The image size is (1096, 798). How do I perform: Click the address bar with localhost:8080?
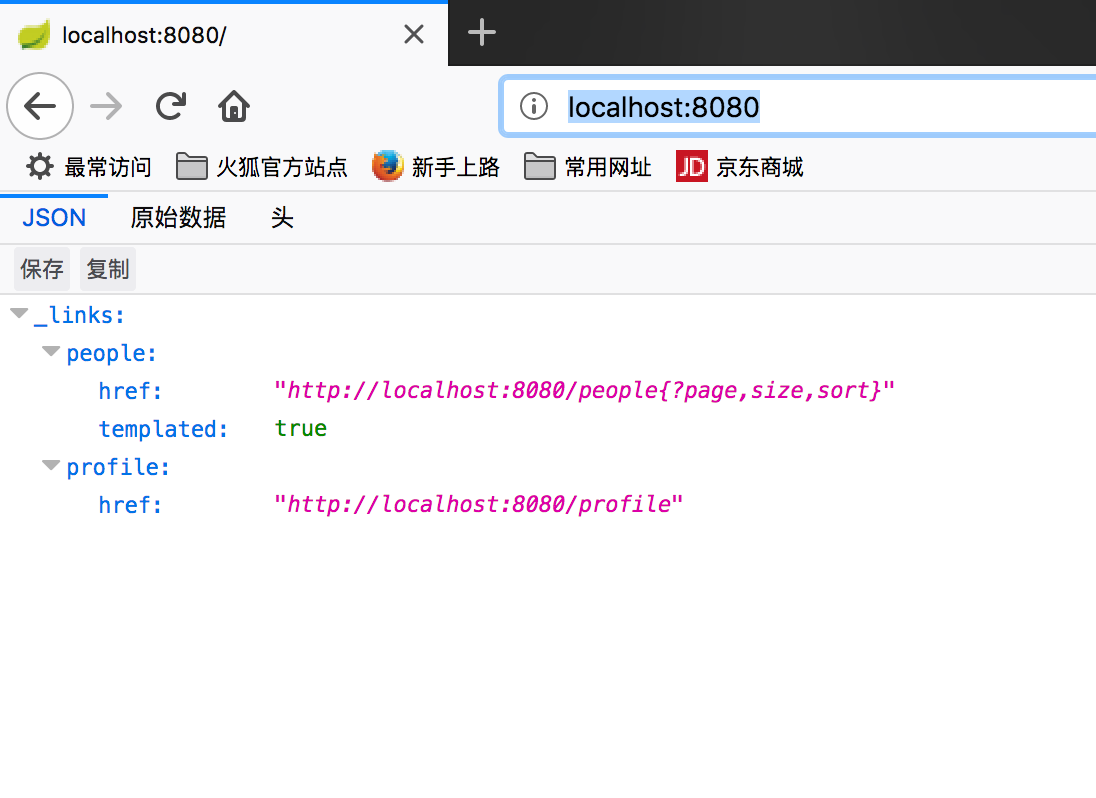(x=799, y=107)
